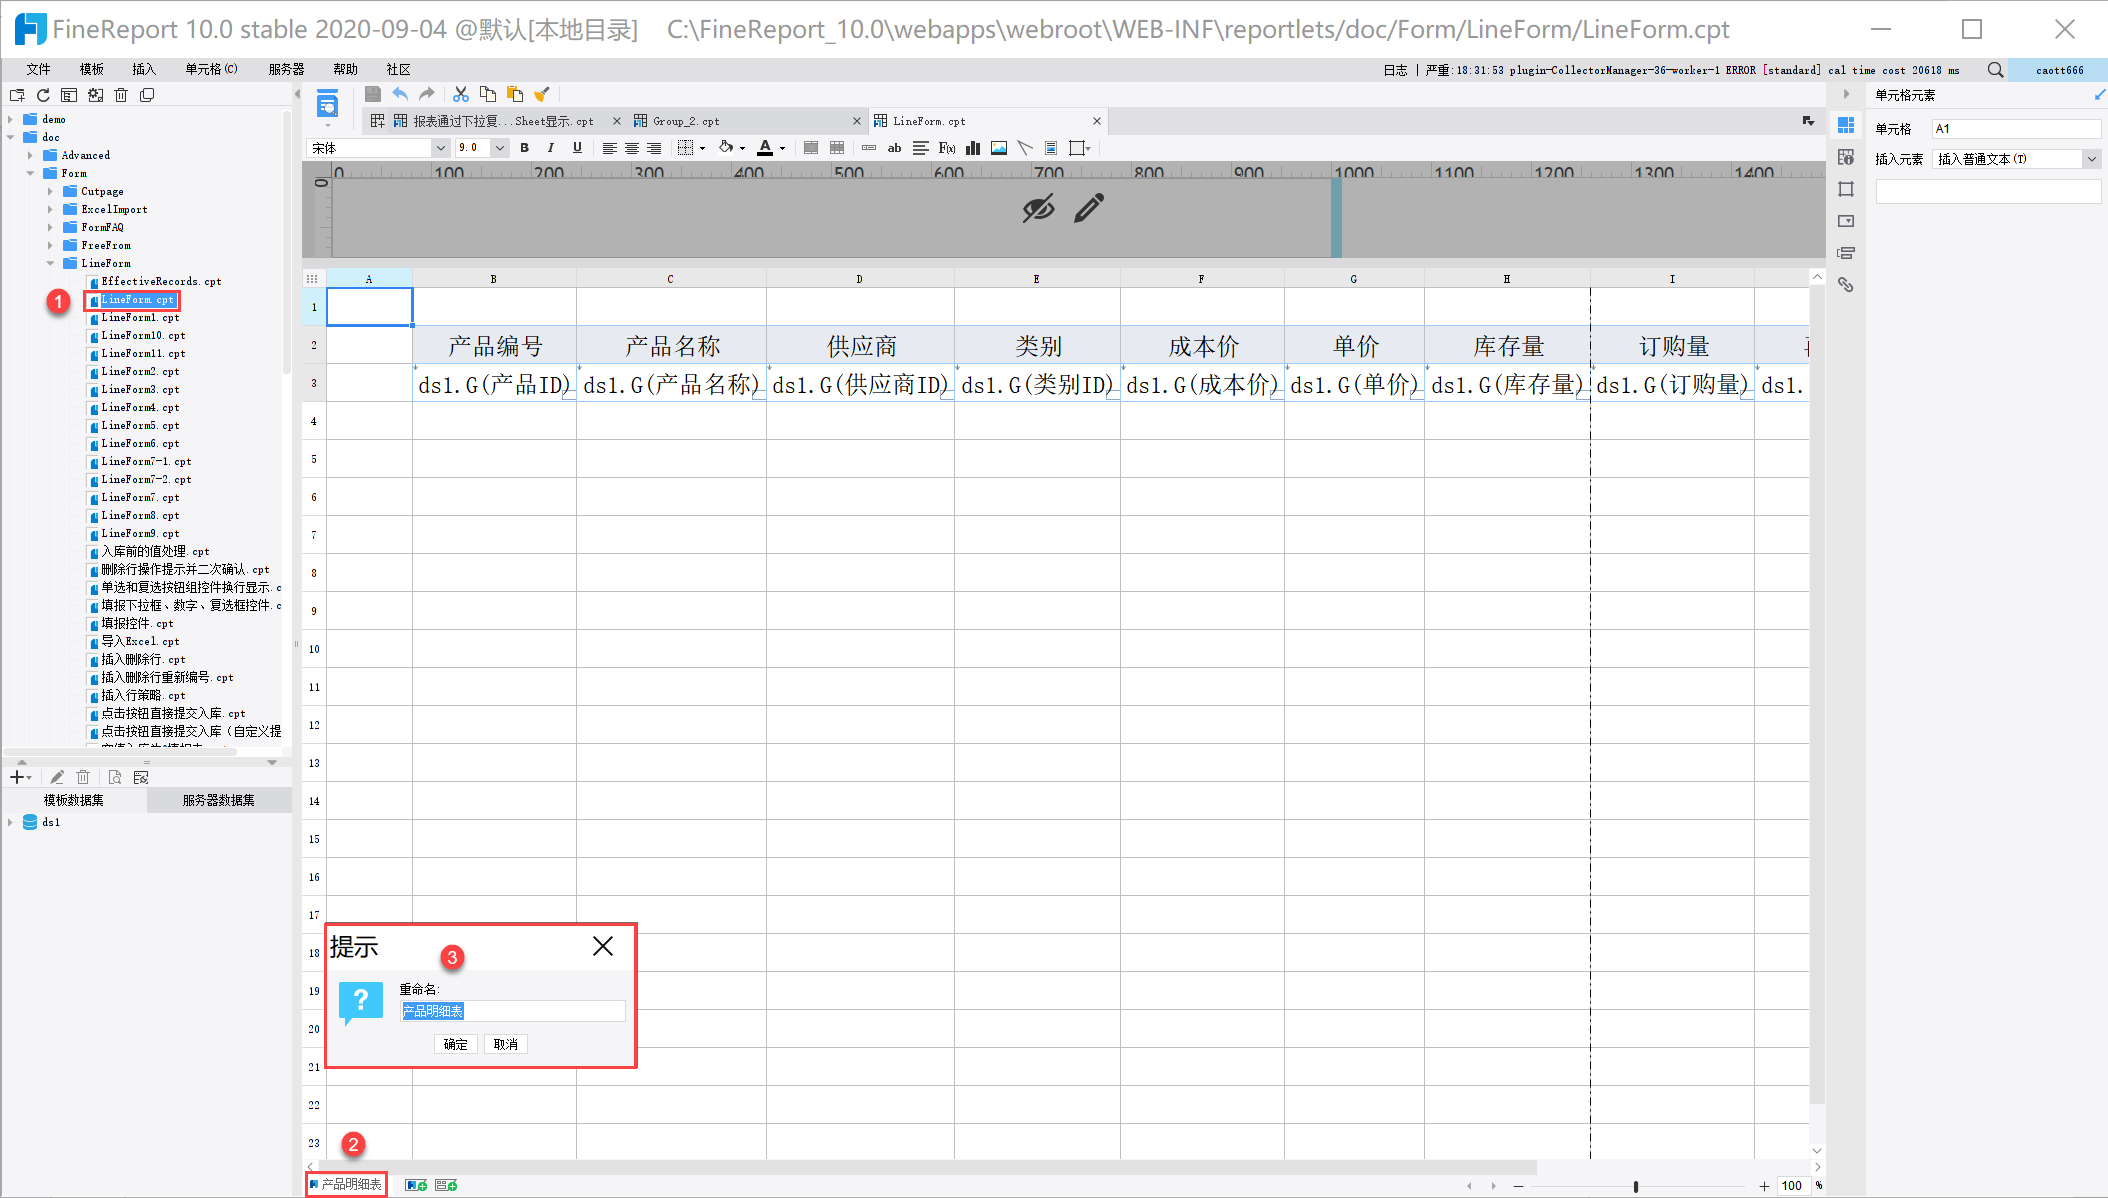Click the cut scissors icon
2108x1198 pixels.
(461, 94)
